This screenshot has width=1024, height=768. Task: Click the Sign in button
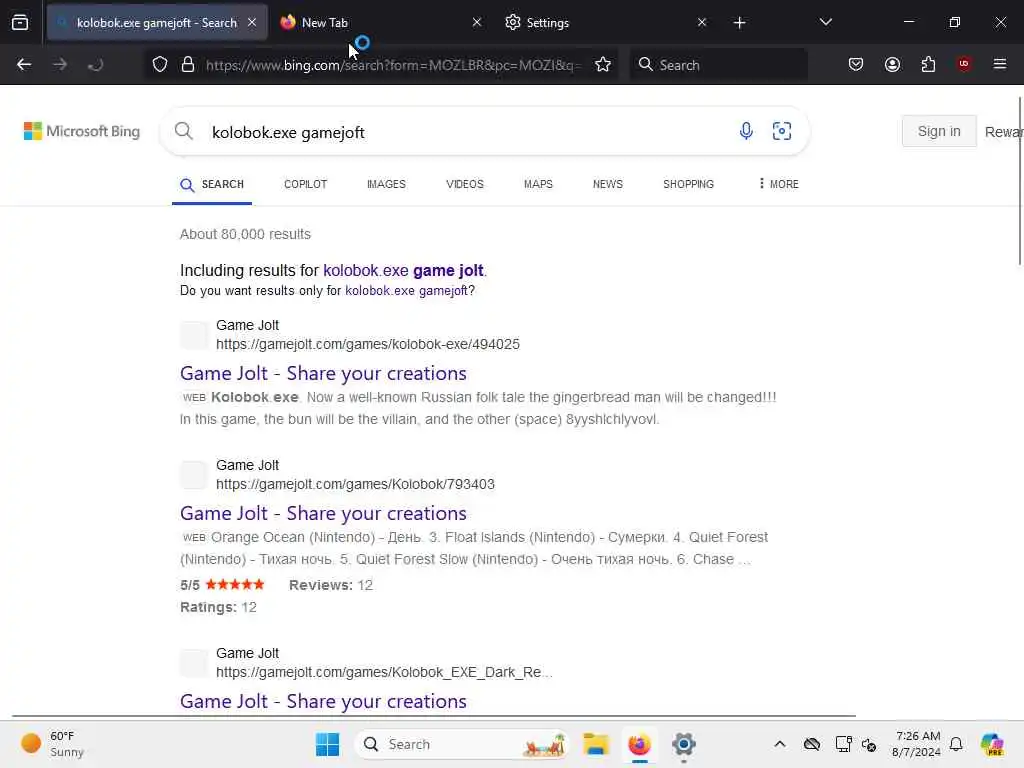click(938, 131)
